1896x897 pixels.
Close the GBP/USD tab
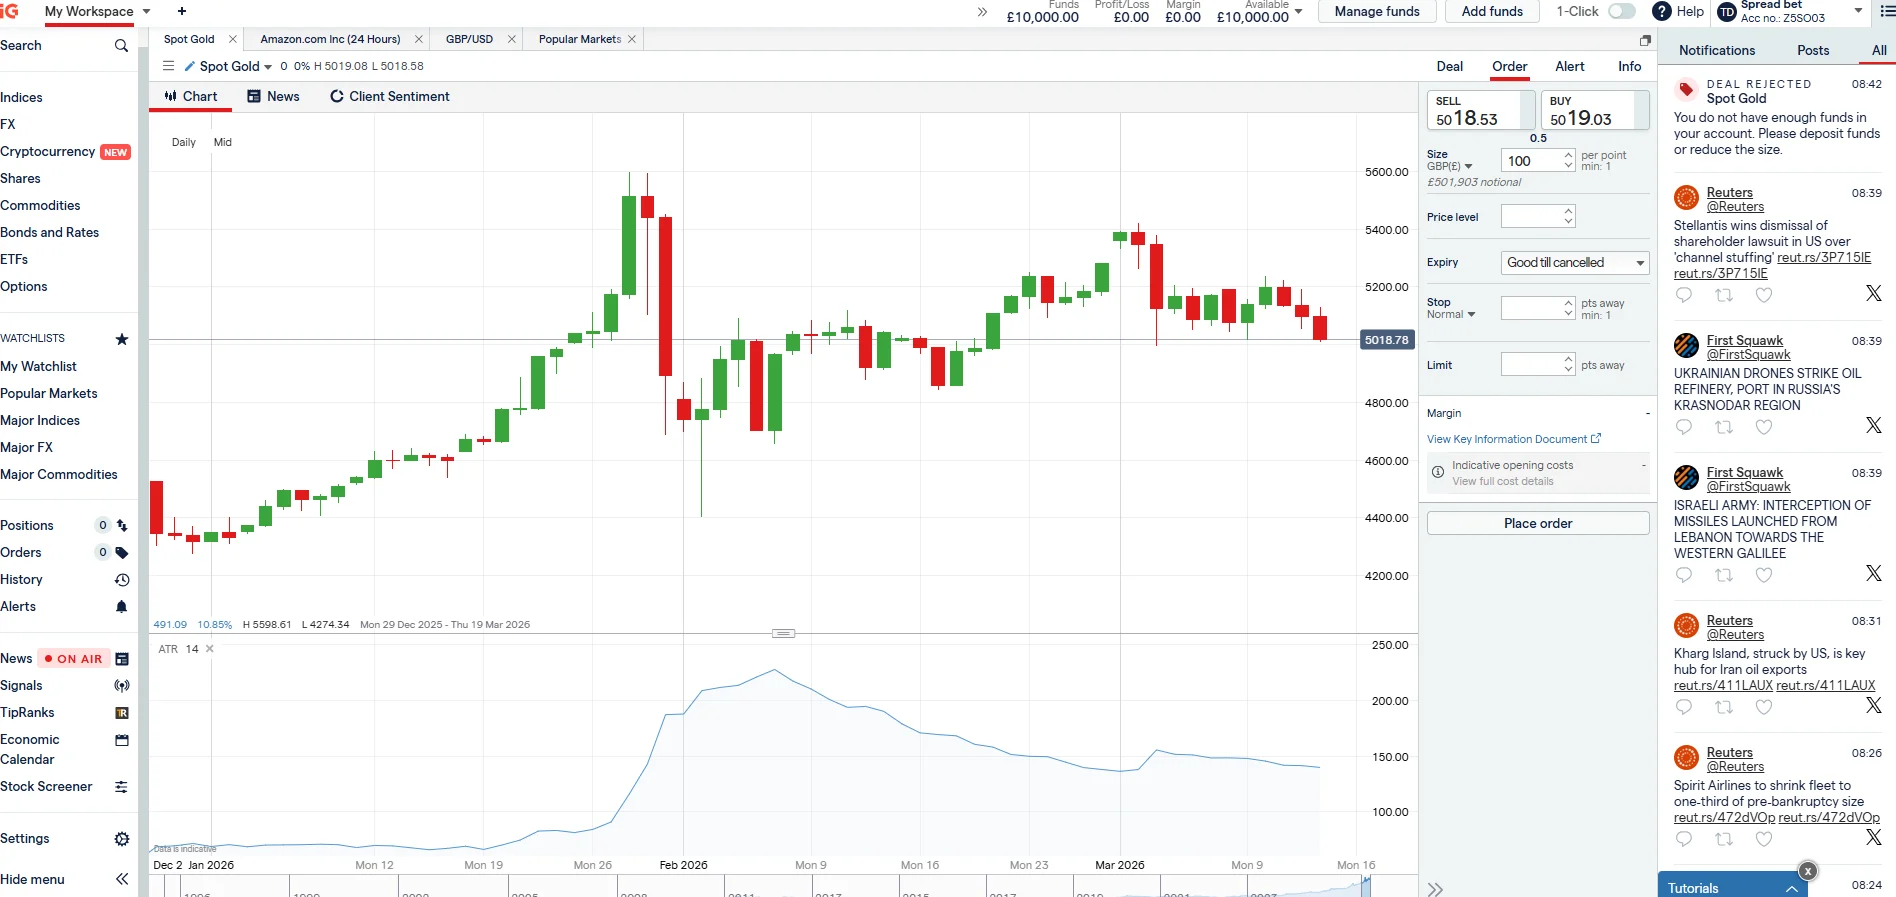tap(512, 39)
